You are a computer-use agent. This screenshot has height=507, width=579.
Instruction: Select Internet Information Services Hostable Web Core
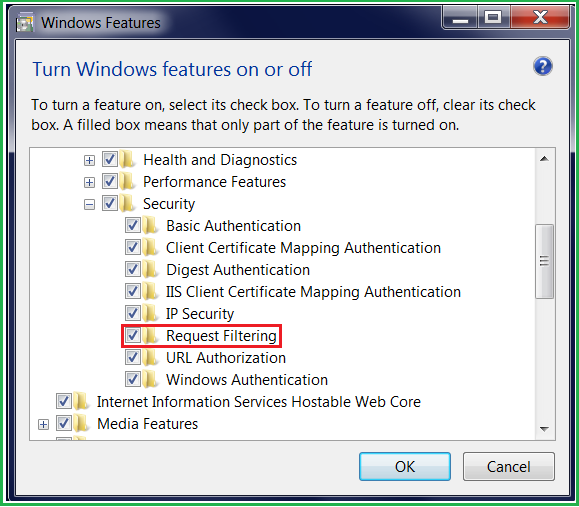258,402
